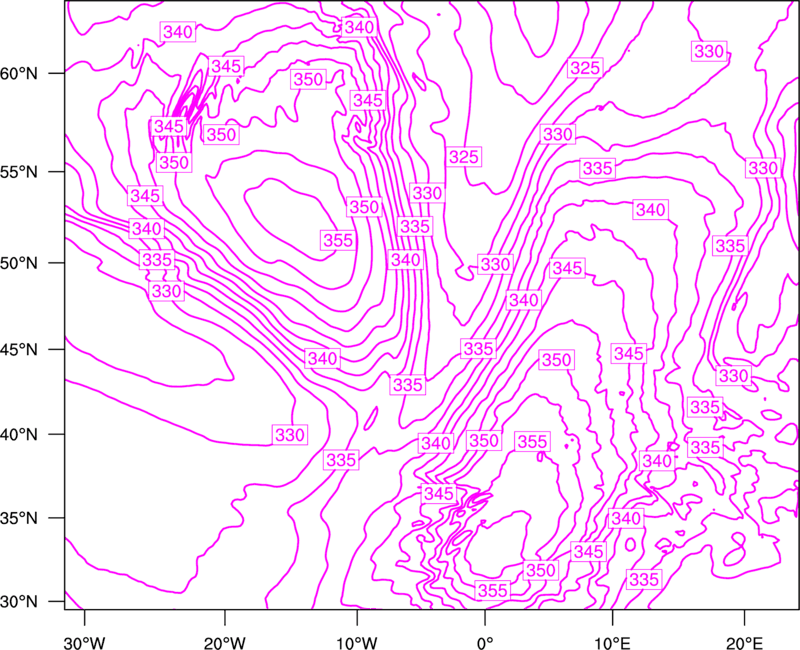This screenshot has height=650, width=800.
Task: Click the 355 label right of 350 near 40°N
Action: pyautogui.click(x=532, y=441)
